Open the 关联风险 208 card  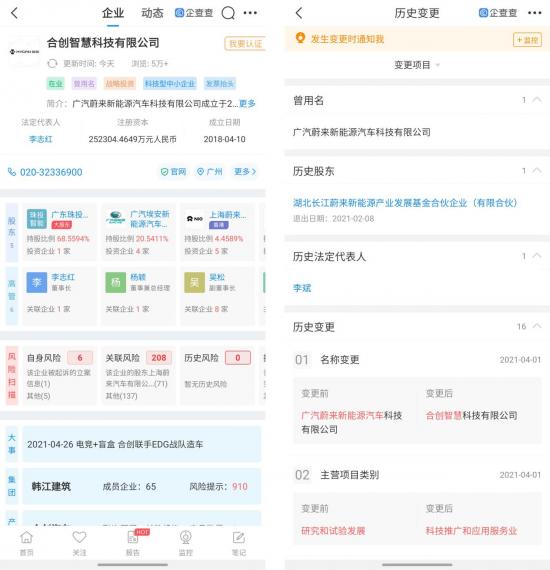(x=138, y=376)
